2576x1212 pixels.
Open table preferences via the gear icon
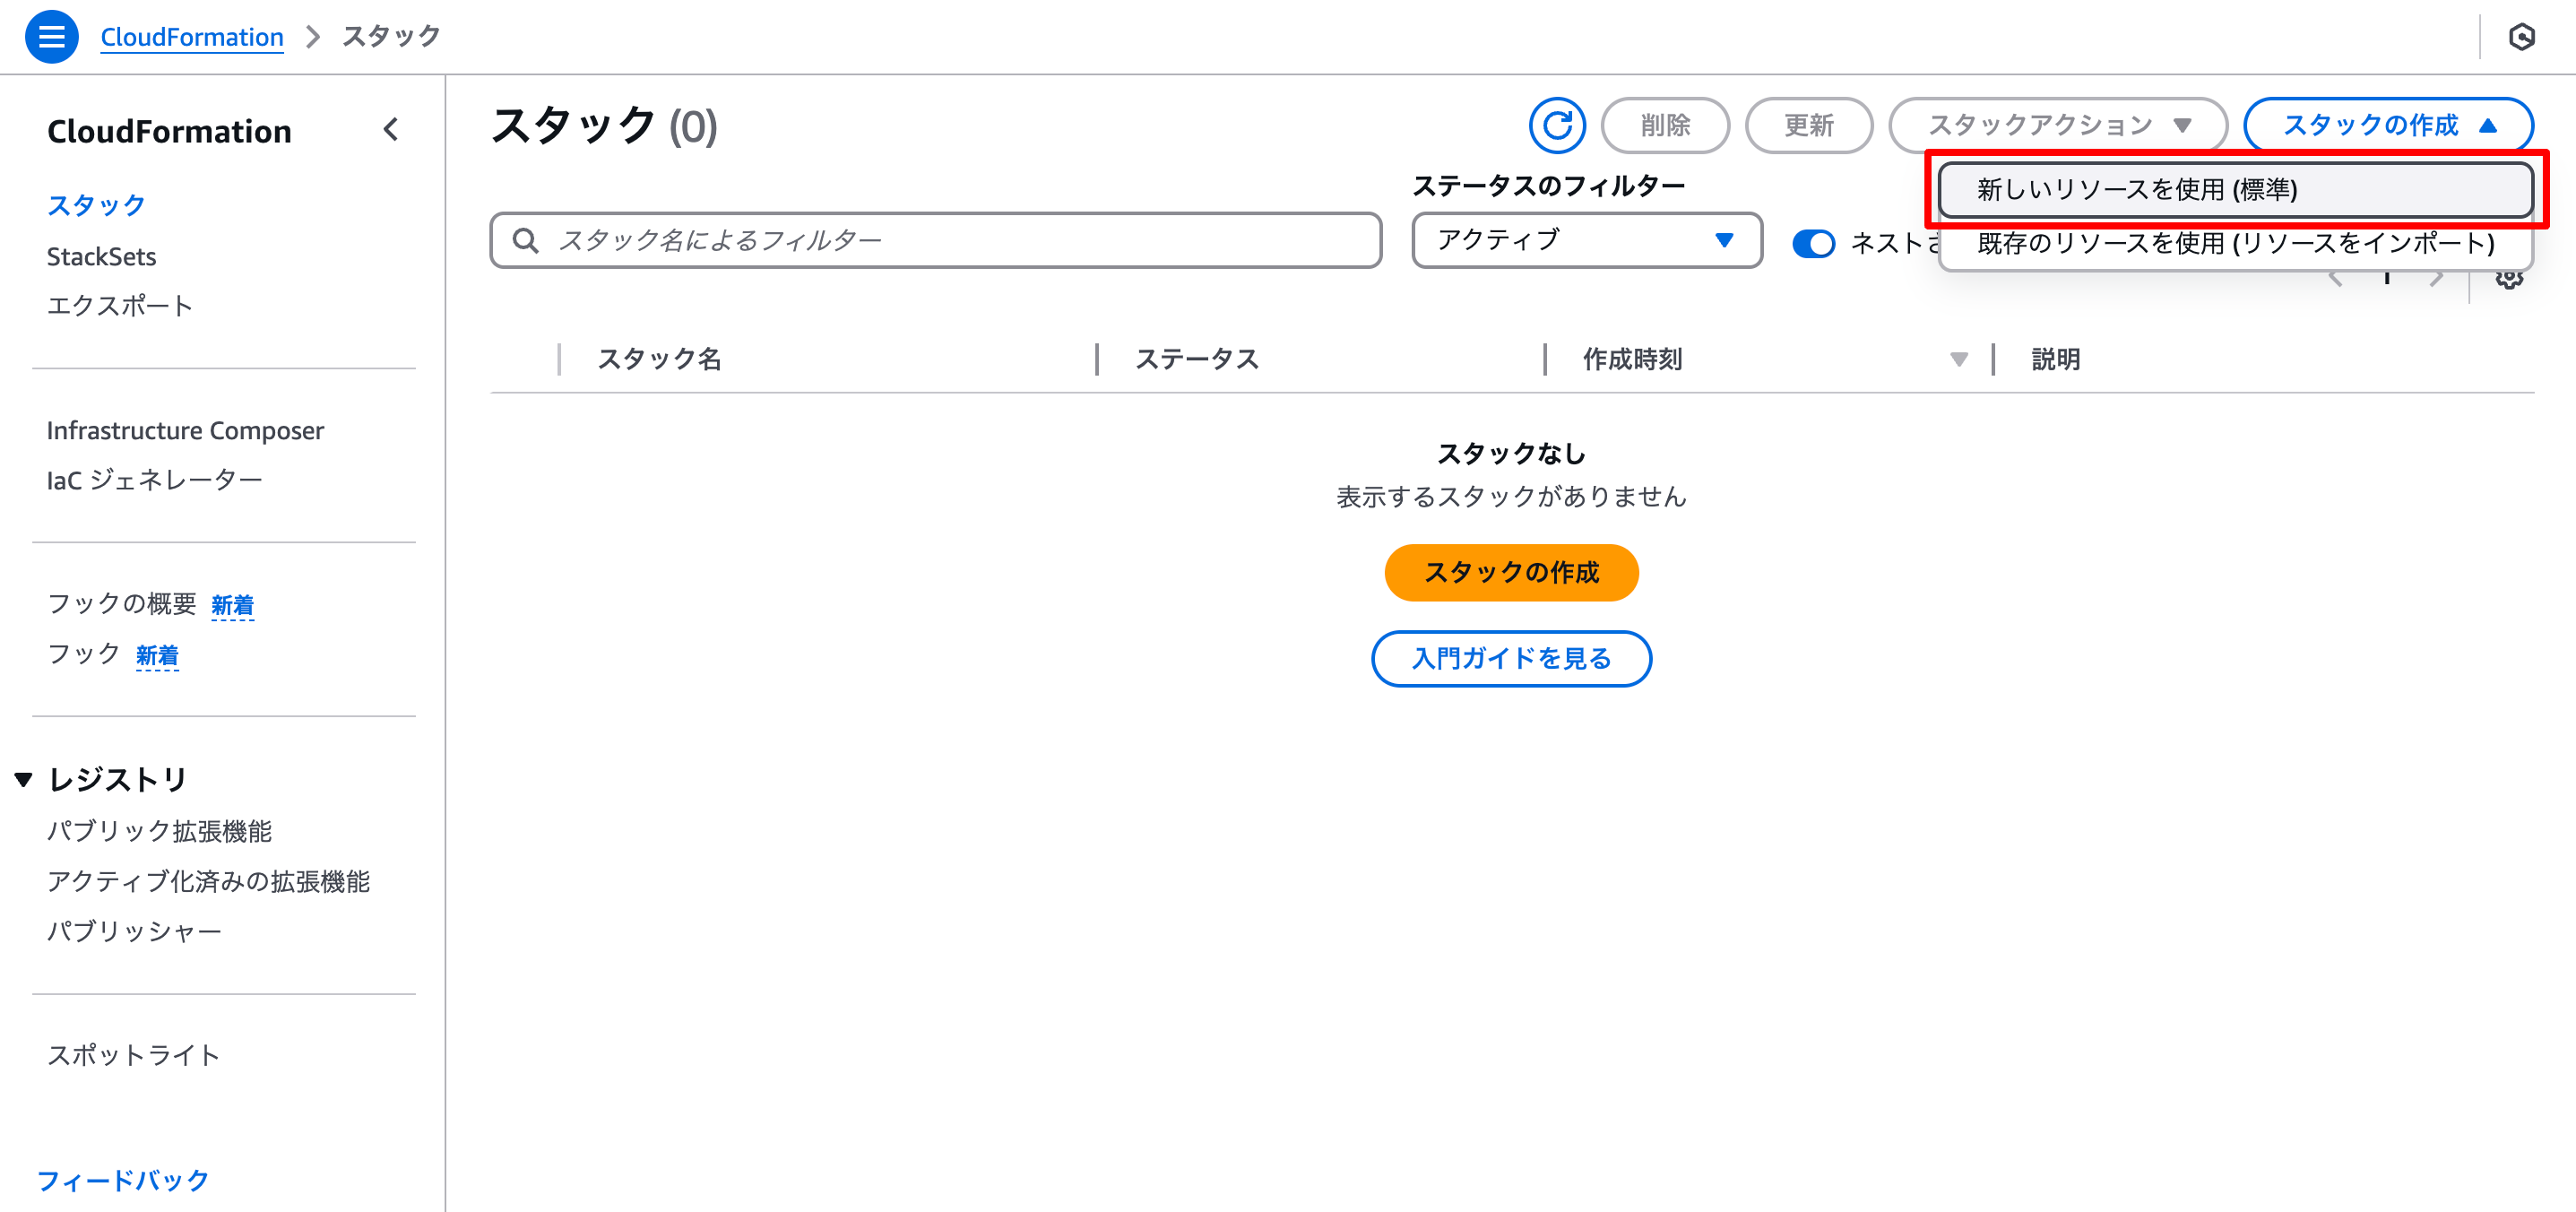click(2511, 280)
